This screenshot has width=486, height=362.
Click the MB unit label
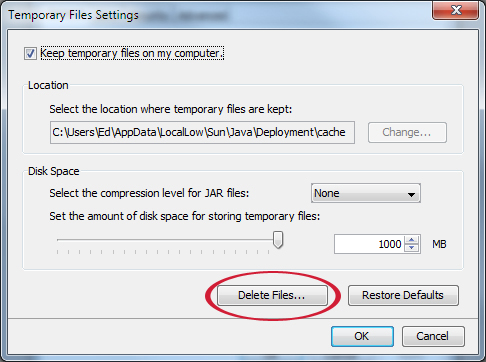(439, 244)
